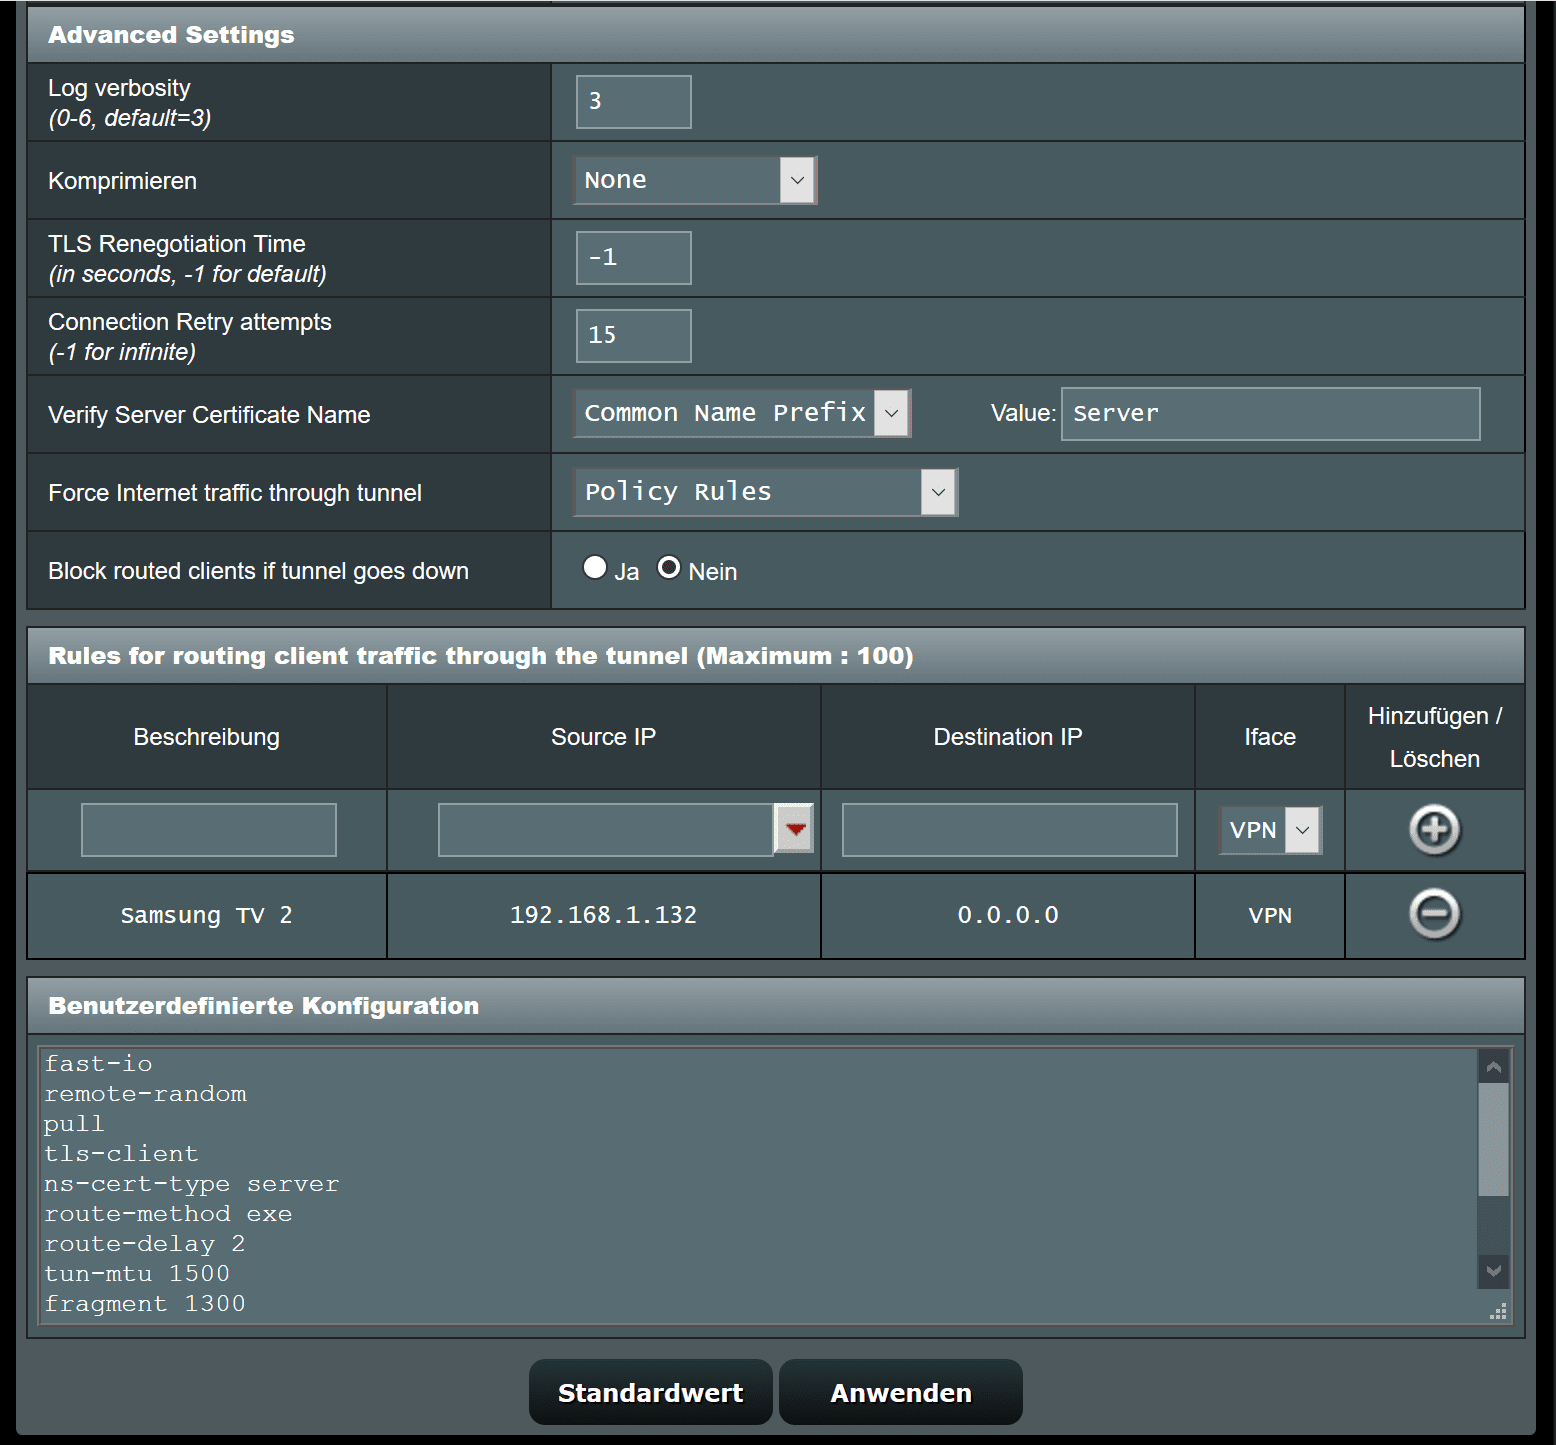
Task: Open Force Internet traffic through tunnel dropdown
Action: click(x=766, y=492)
